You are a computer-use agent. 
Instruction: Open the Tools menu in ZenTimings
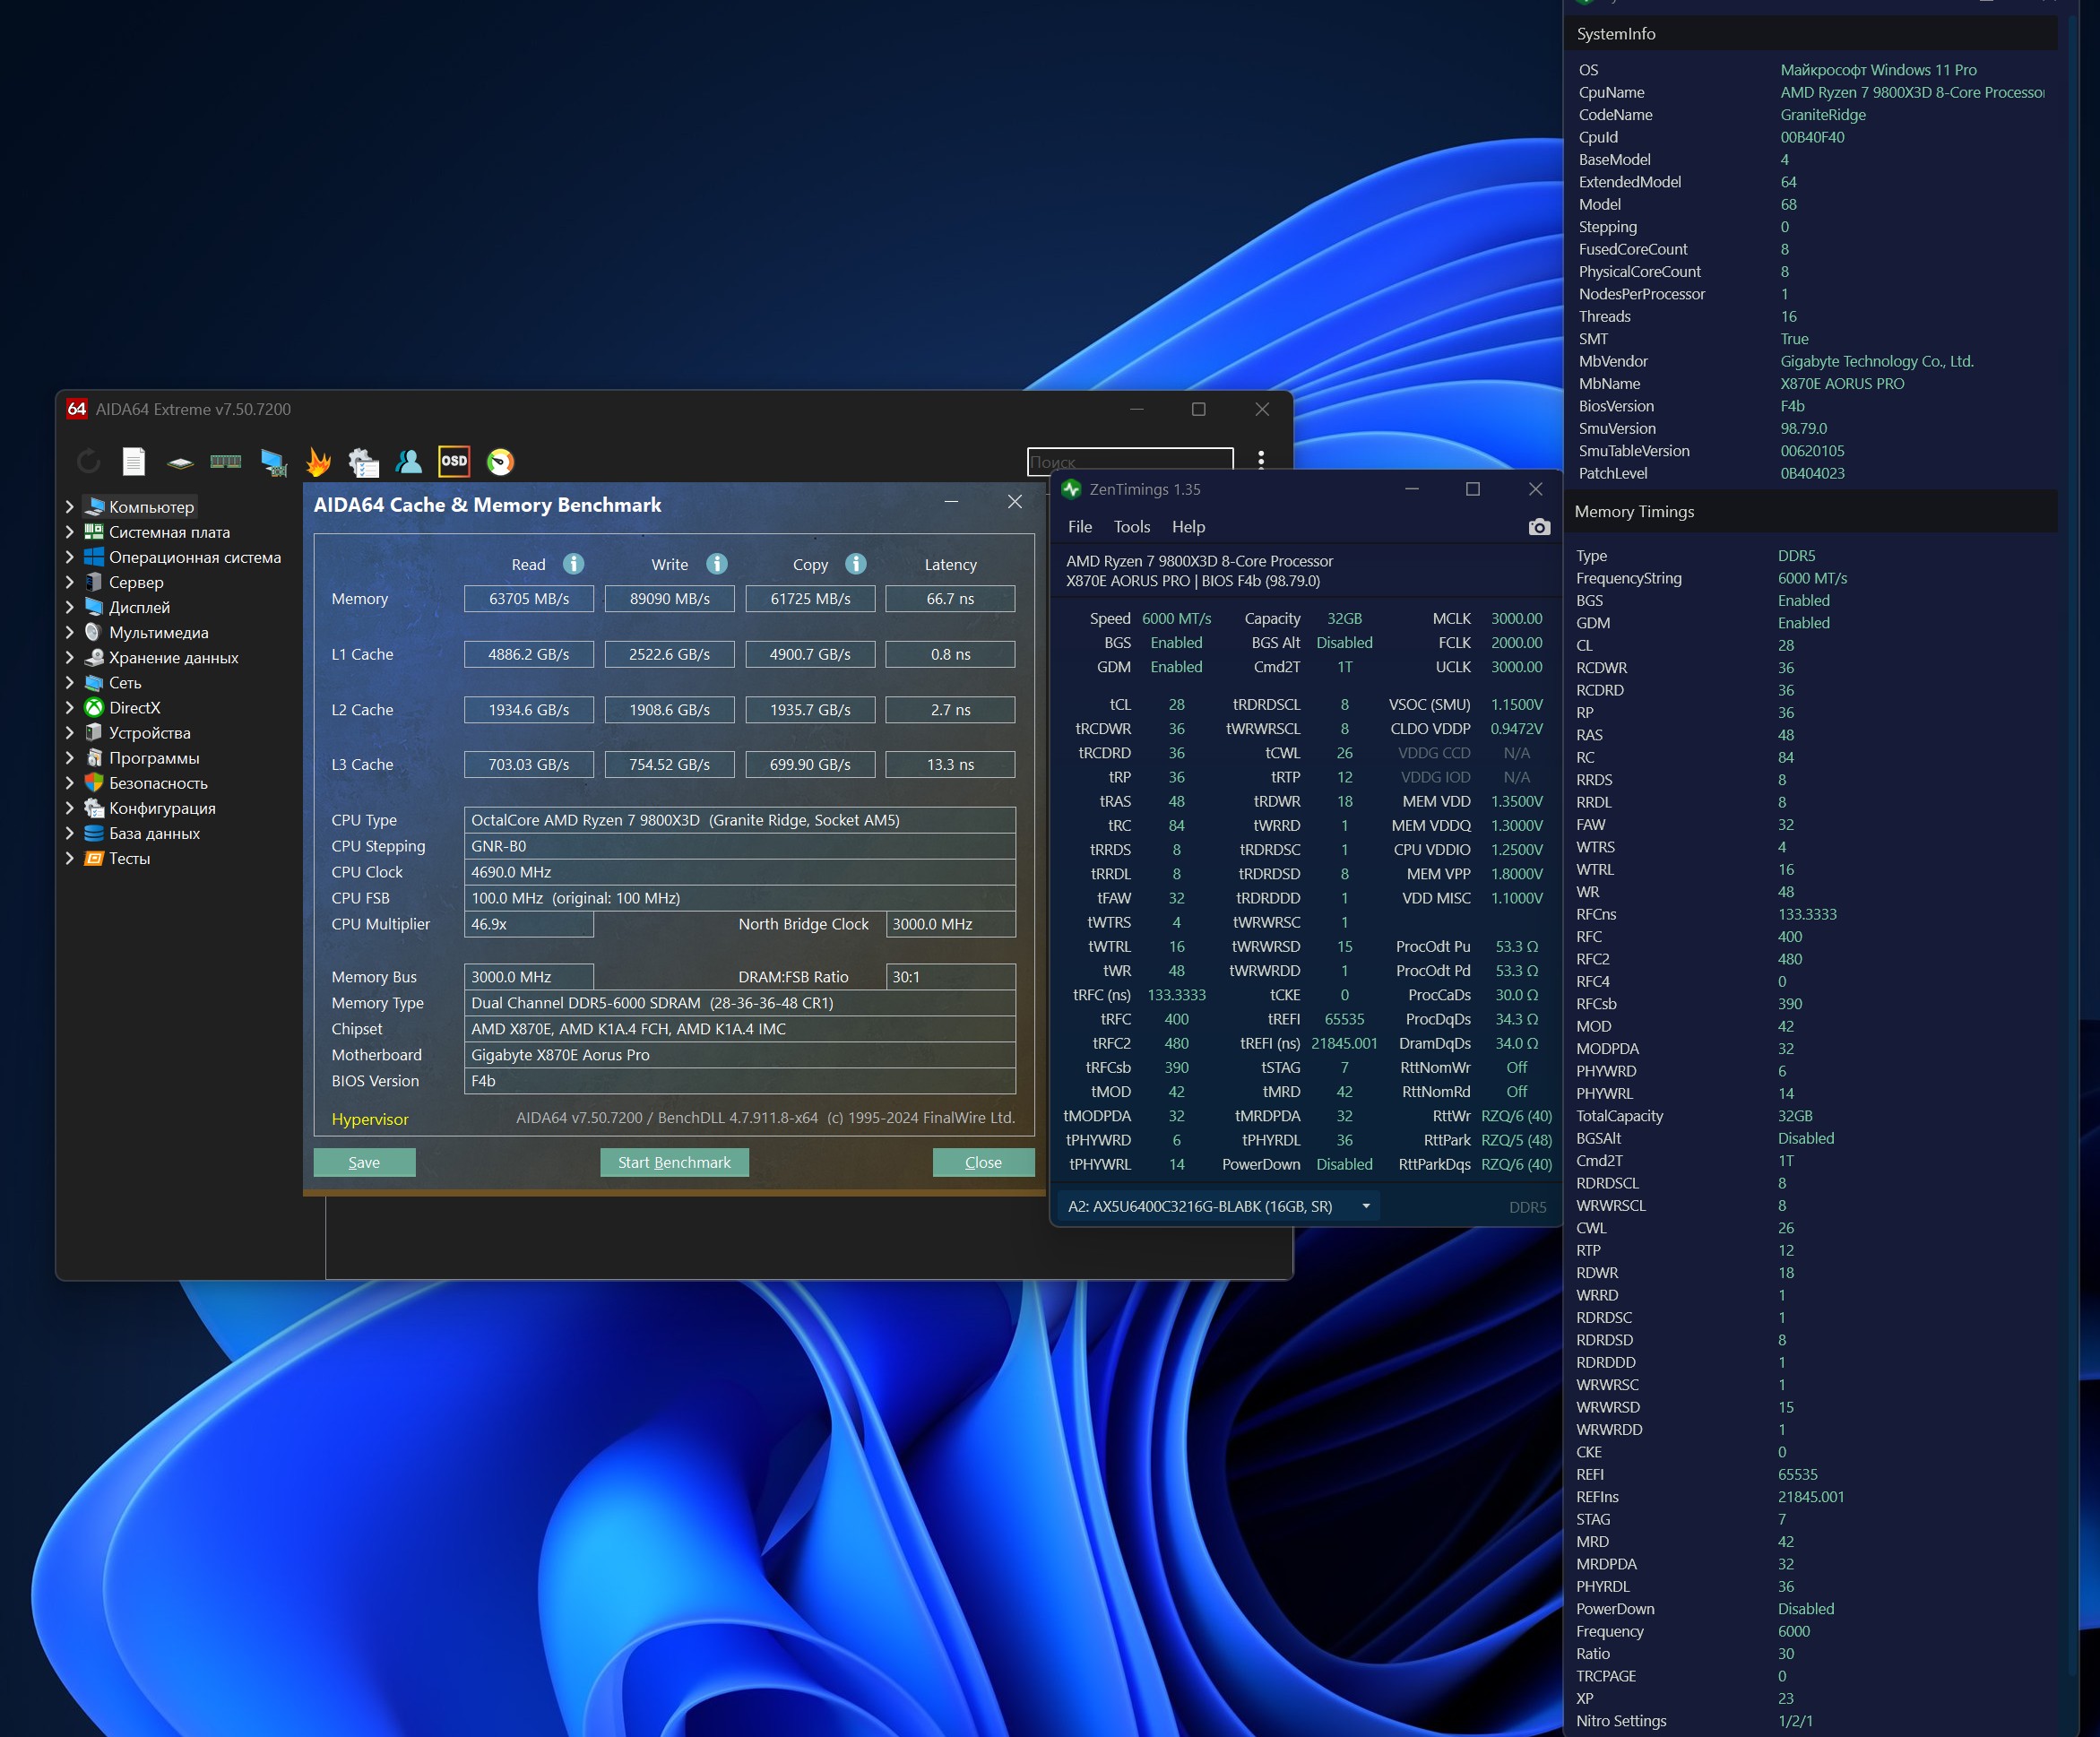coord(1131,527)
